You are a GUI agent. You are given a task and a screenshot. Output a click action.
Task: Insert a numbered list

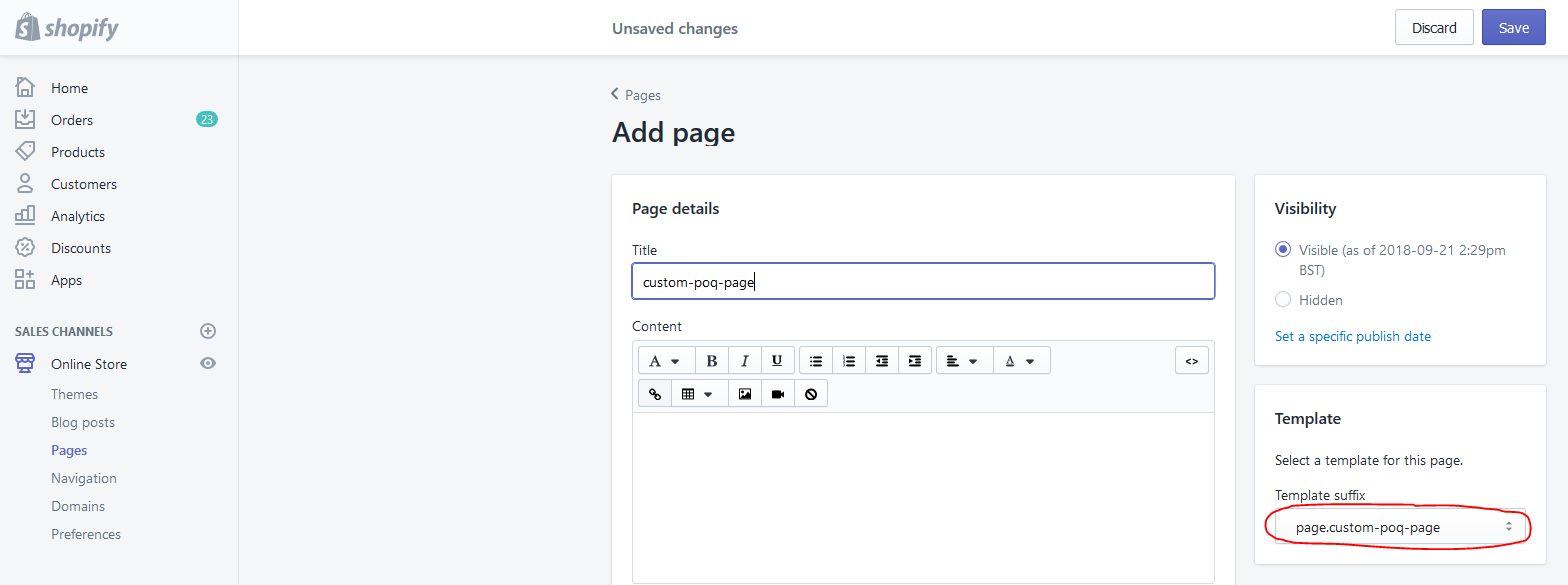[849, 361]
